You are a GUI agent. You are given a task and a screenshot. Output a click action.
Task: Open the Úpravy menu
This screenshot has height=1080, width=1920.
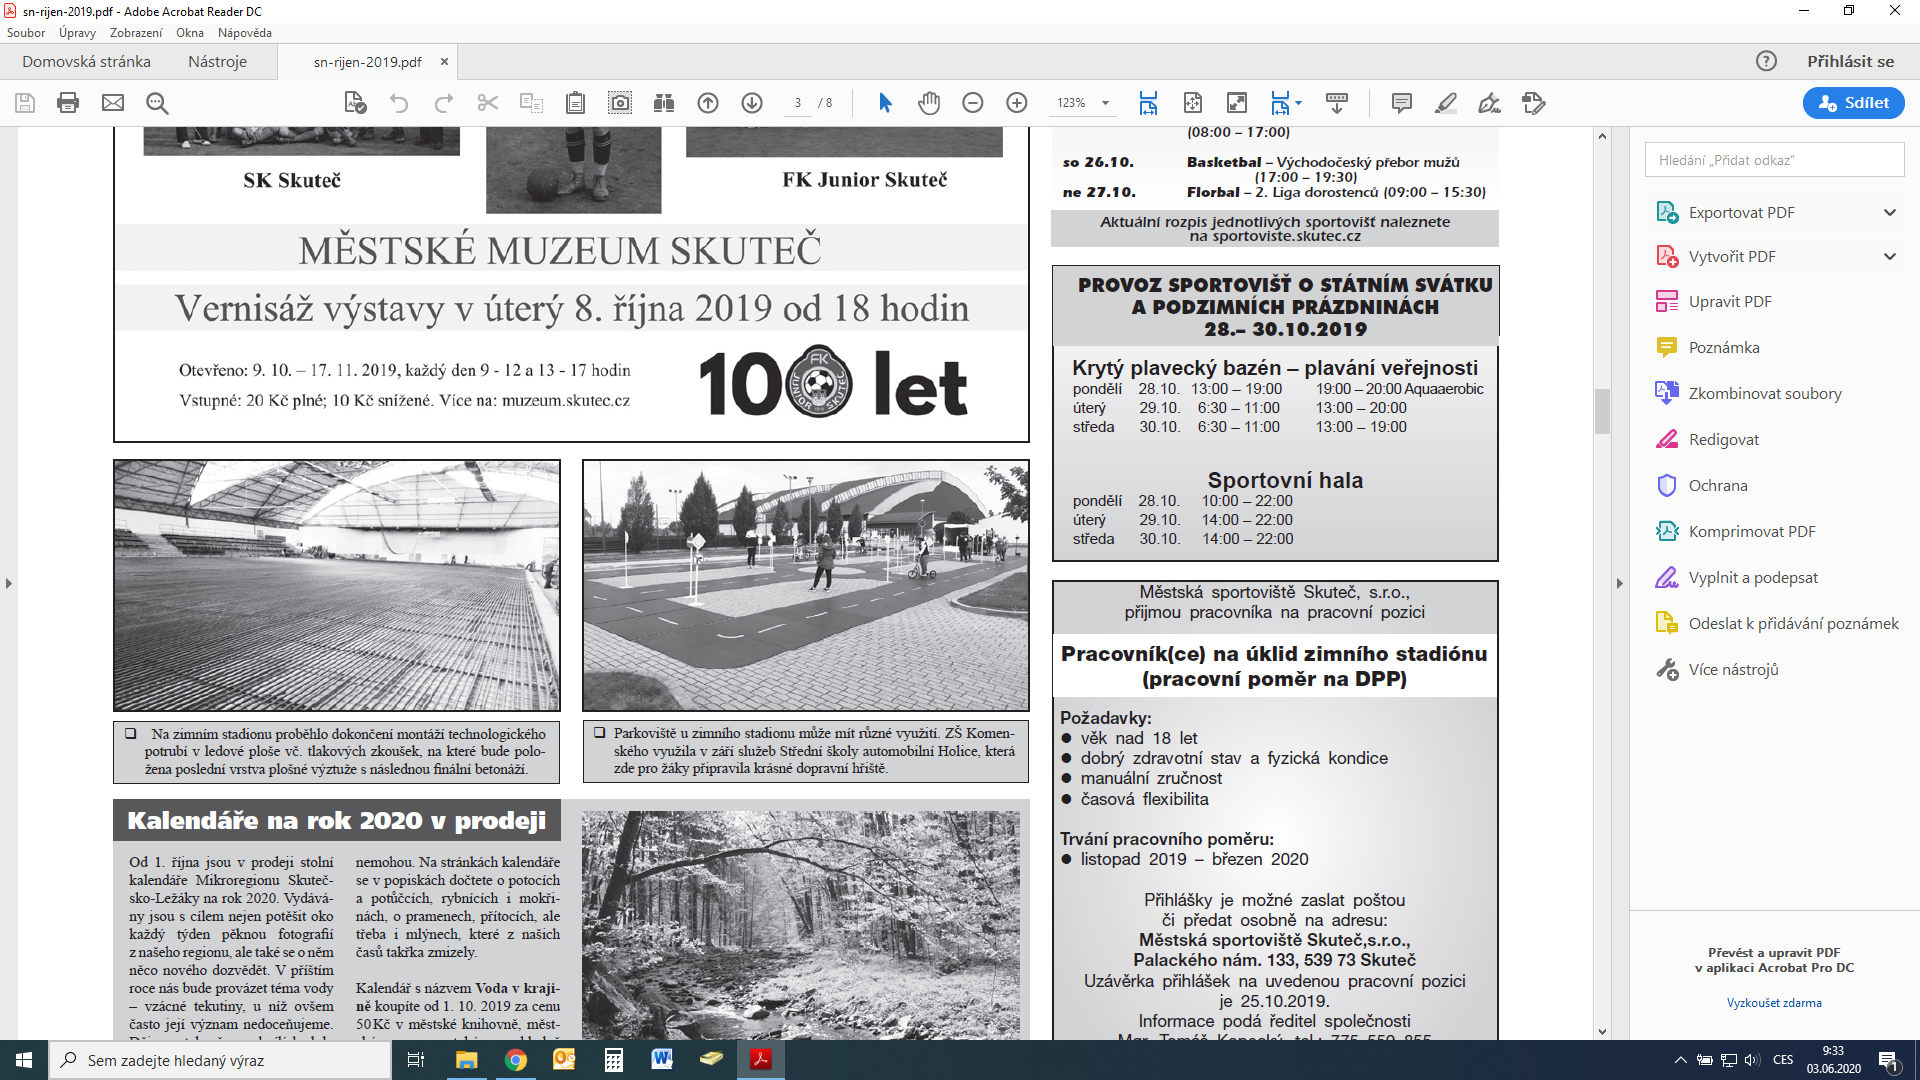77,33
